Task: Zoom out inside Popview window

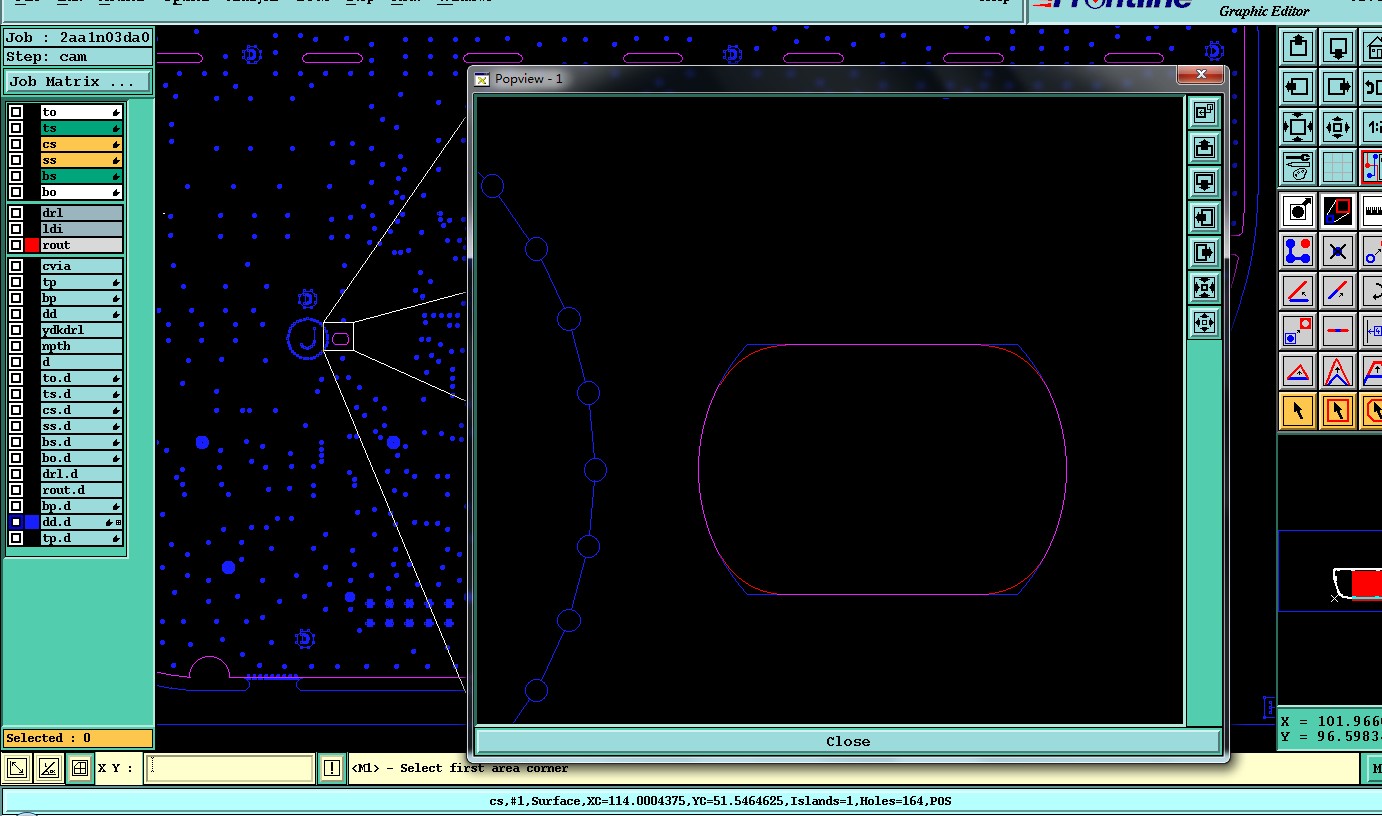Action: point(1204,323)
